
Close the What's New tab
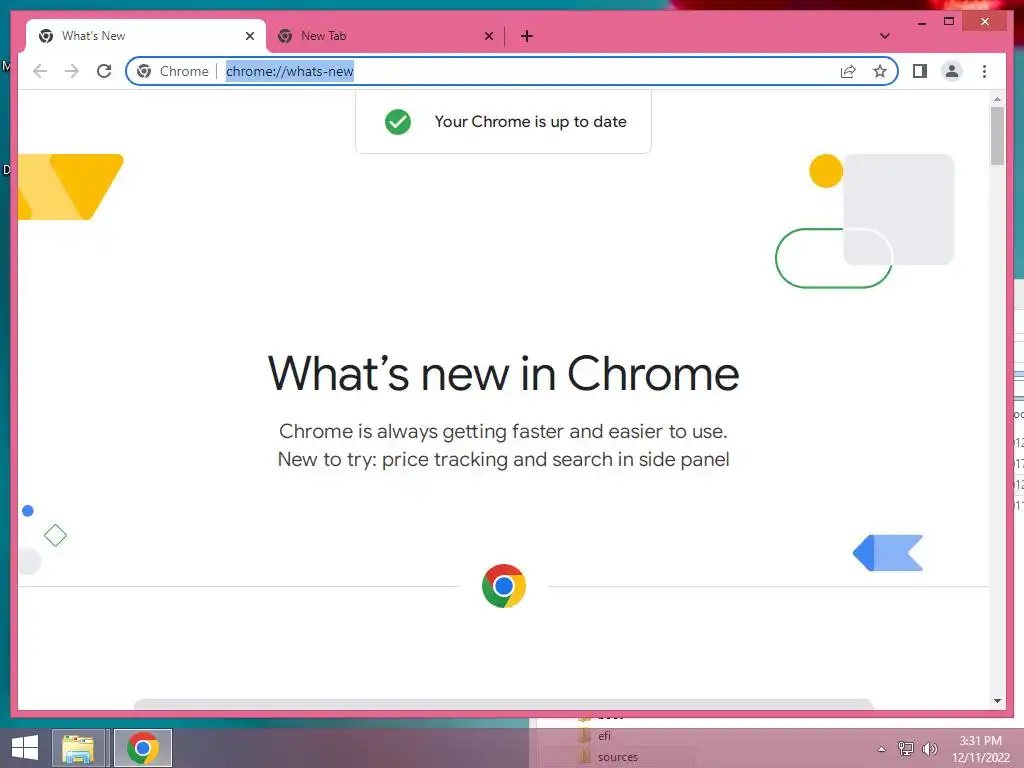tap(249, 36)
